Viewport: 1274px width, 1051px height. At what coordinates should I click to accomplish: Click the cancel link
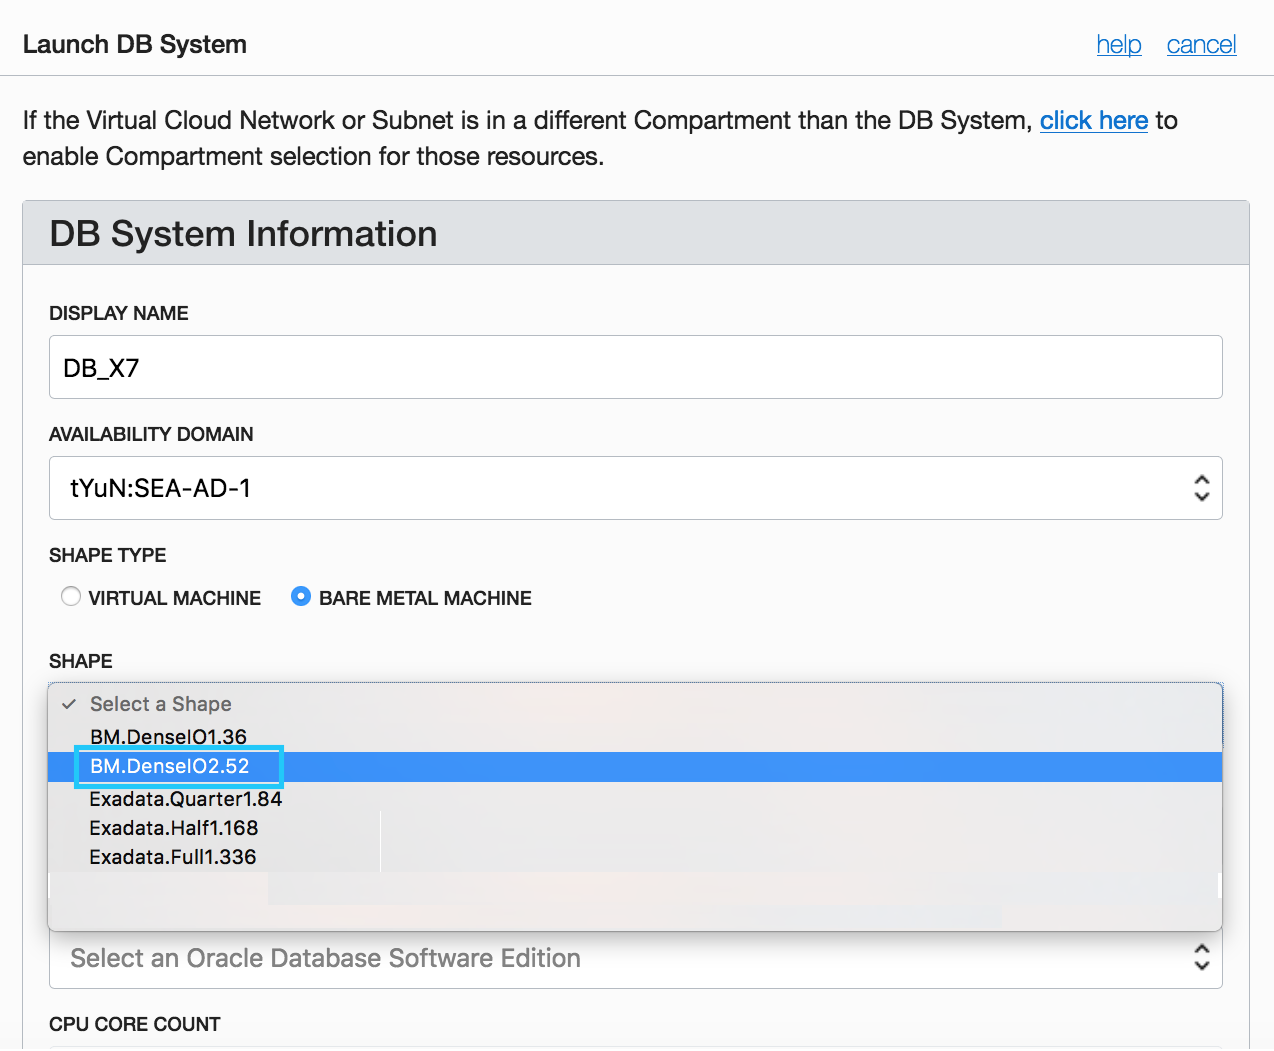pos(1201,45)
